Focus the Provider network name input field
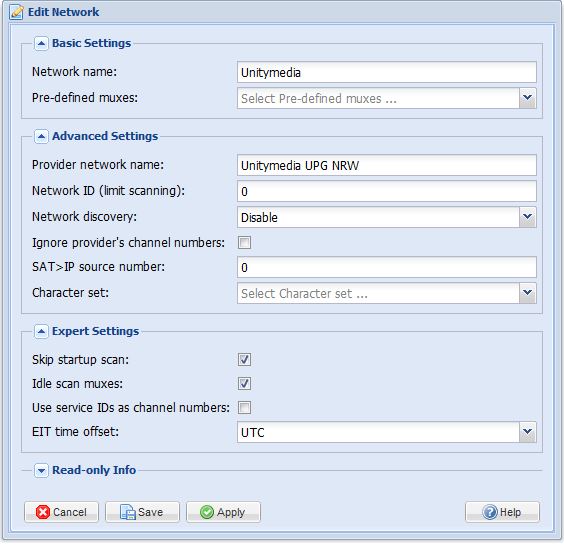Viewport: 564px width, 545px height. click(x=387, y=165)
